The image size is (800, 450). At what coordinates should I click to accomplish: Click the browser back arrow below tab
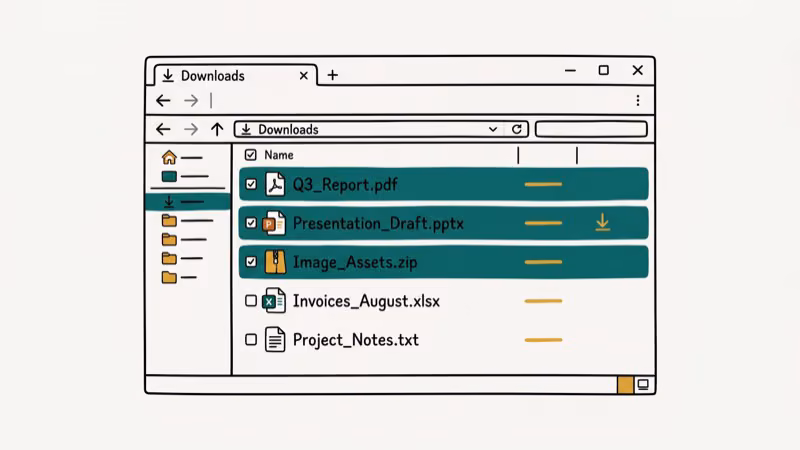point(163,101)
